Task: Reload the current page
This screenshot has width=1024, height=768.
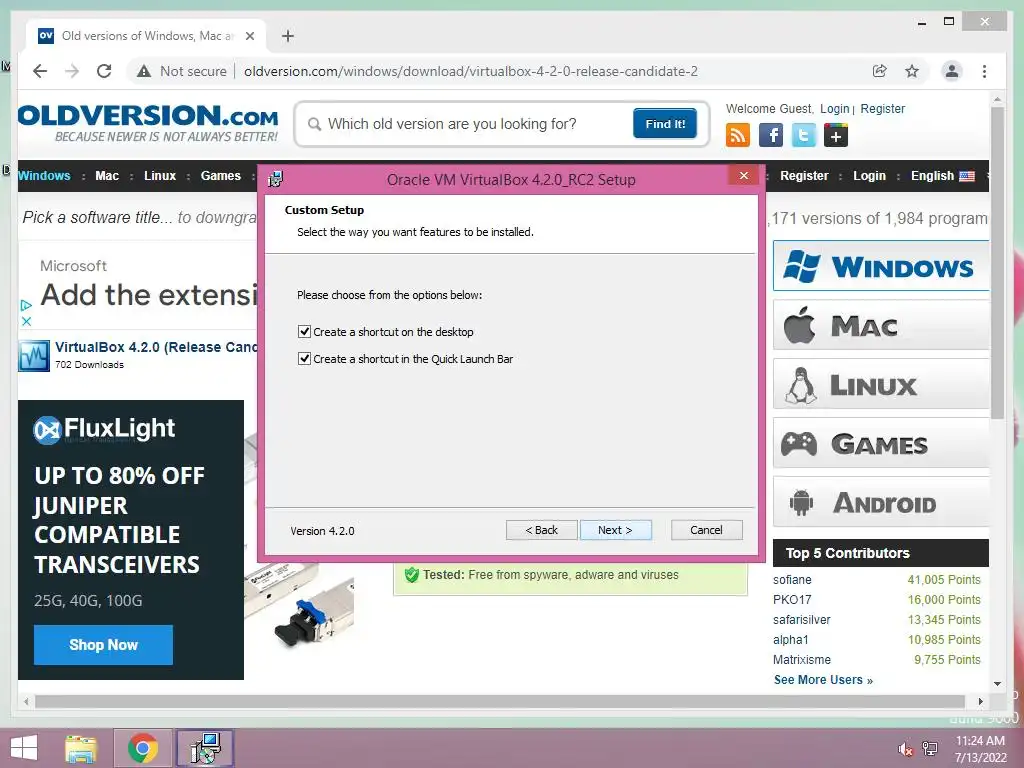Action: [x=104, y=71]
